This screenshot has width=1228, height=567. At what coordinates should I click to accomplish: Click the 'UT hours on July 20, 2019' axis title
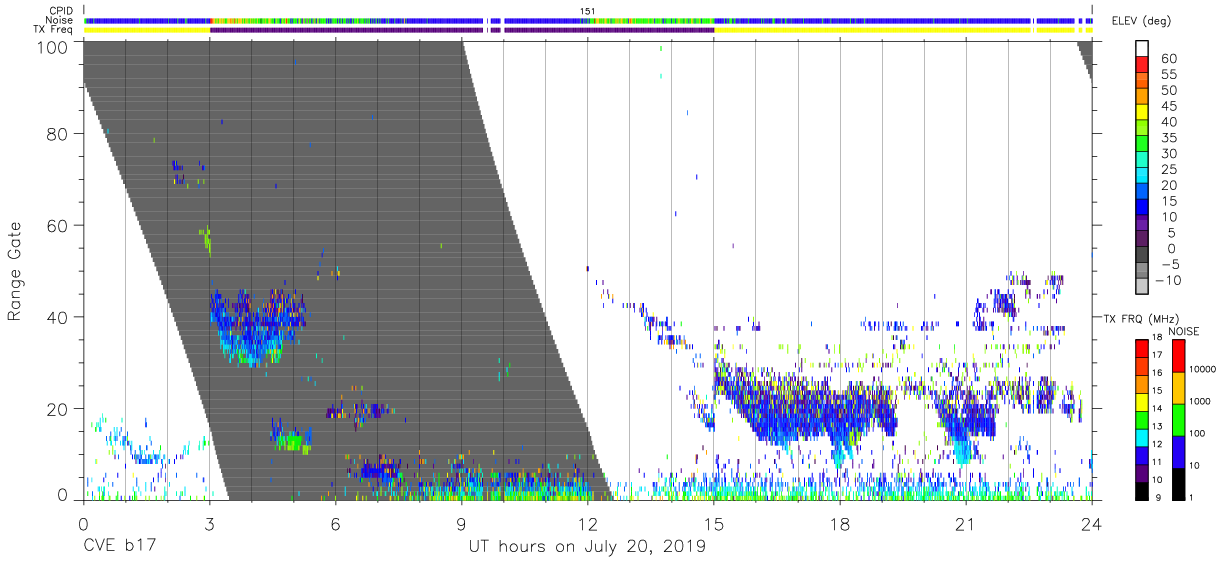point(587,547)
